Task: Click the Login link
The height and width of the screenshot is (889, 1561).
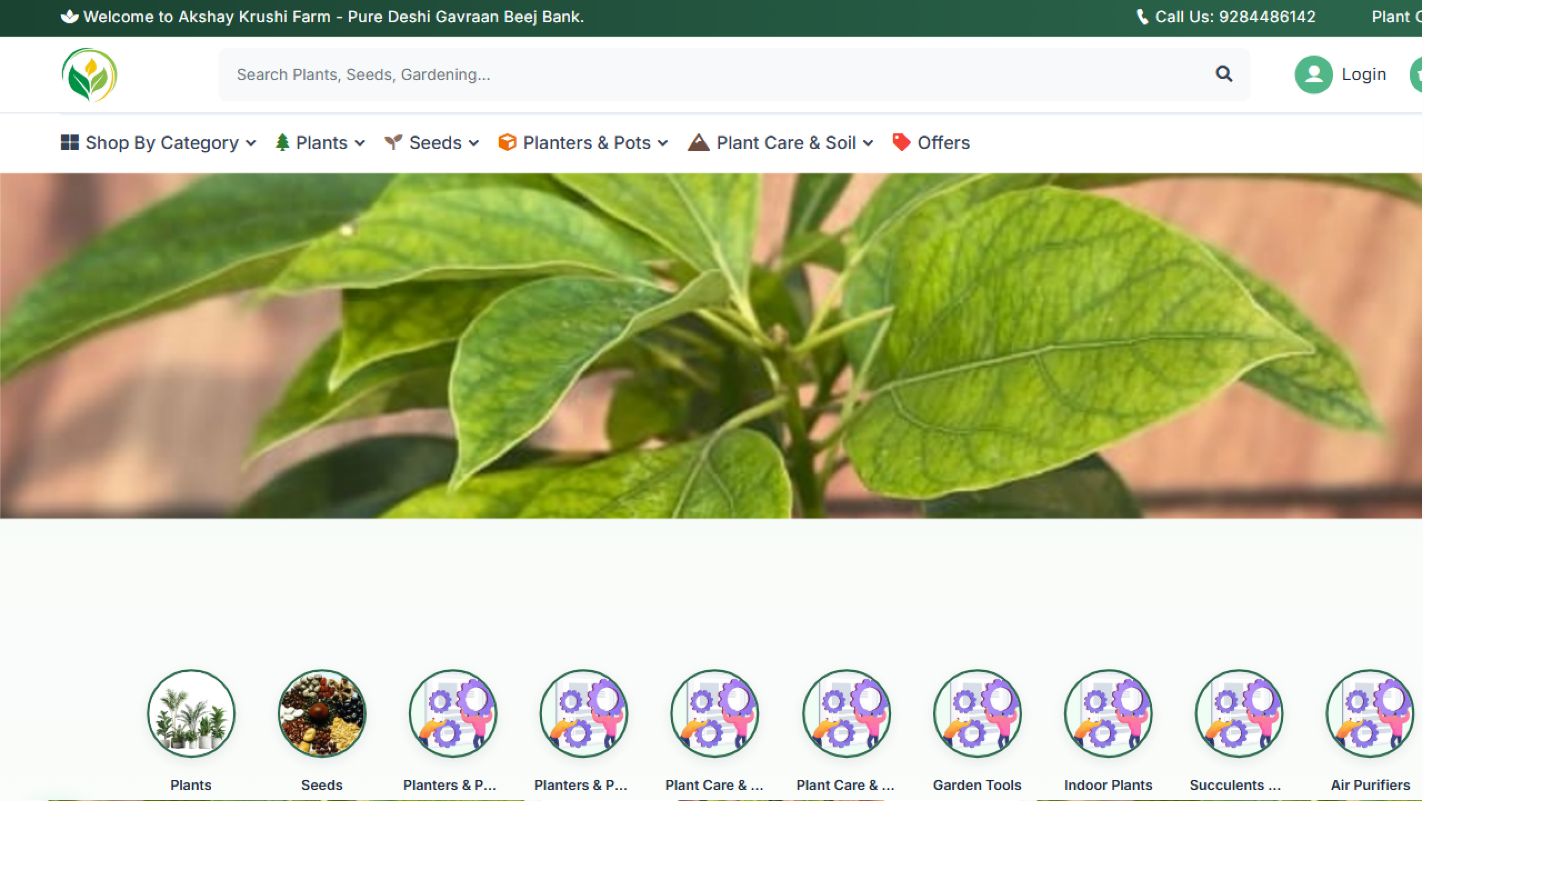Action: 1363,74
